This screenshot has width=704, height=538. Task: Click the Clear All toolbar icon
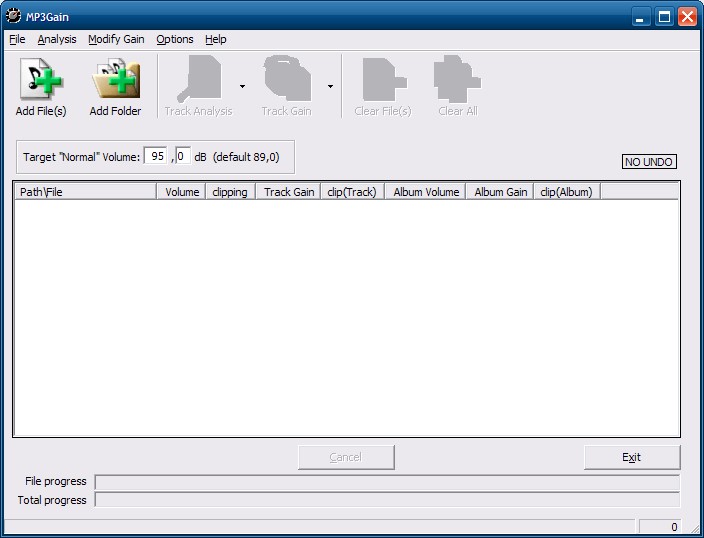(457, 80)
